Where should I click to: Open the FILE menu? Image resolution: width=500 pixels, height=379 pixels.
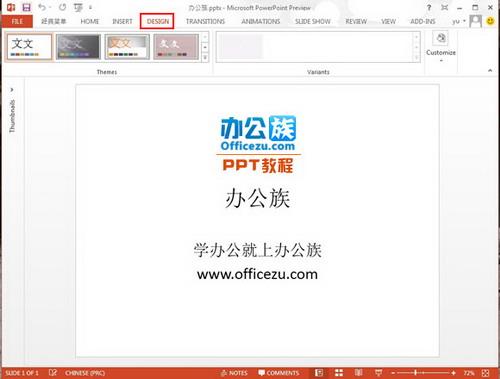click(17, 21)
